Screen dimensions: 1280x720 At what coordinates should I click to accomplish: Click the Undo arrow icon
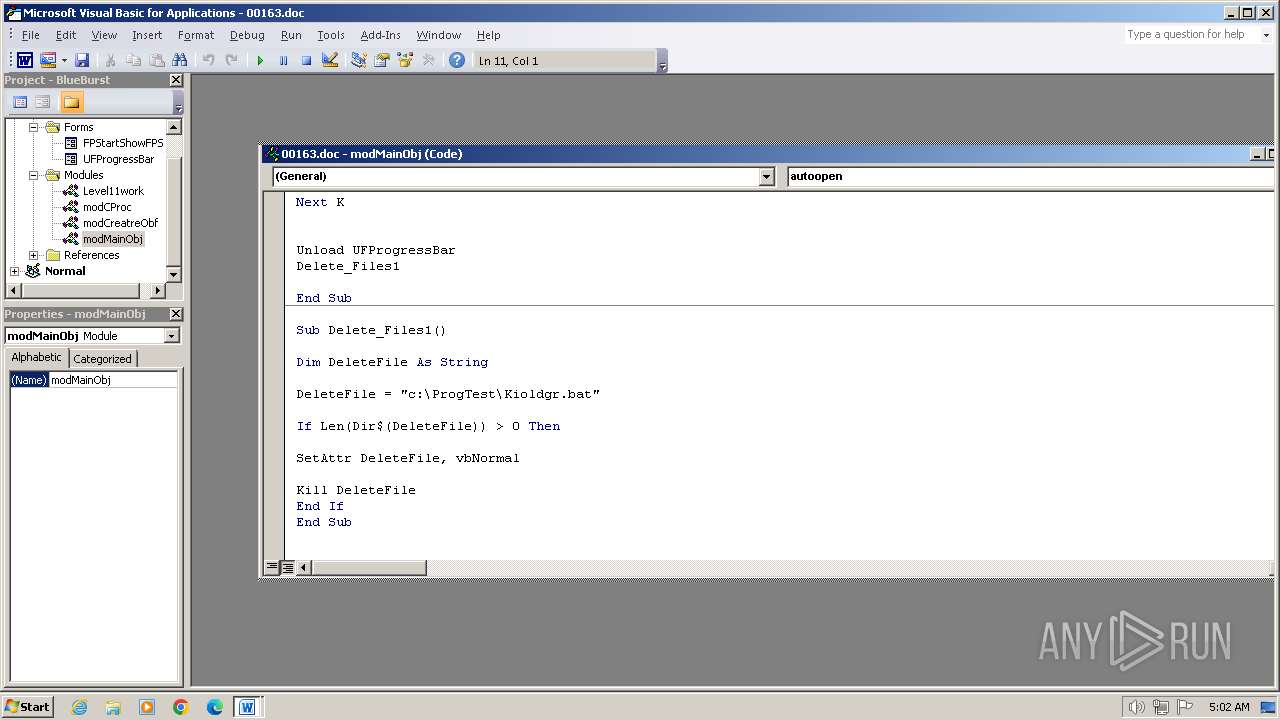pyautogui.click(x=208, y=61)
